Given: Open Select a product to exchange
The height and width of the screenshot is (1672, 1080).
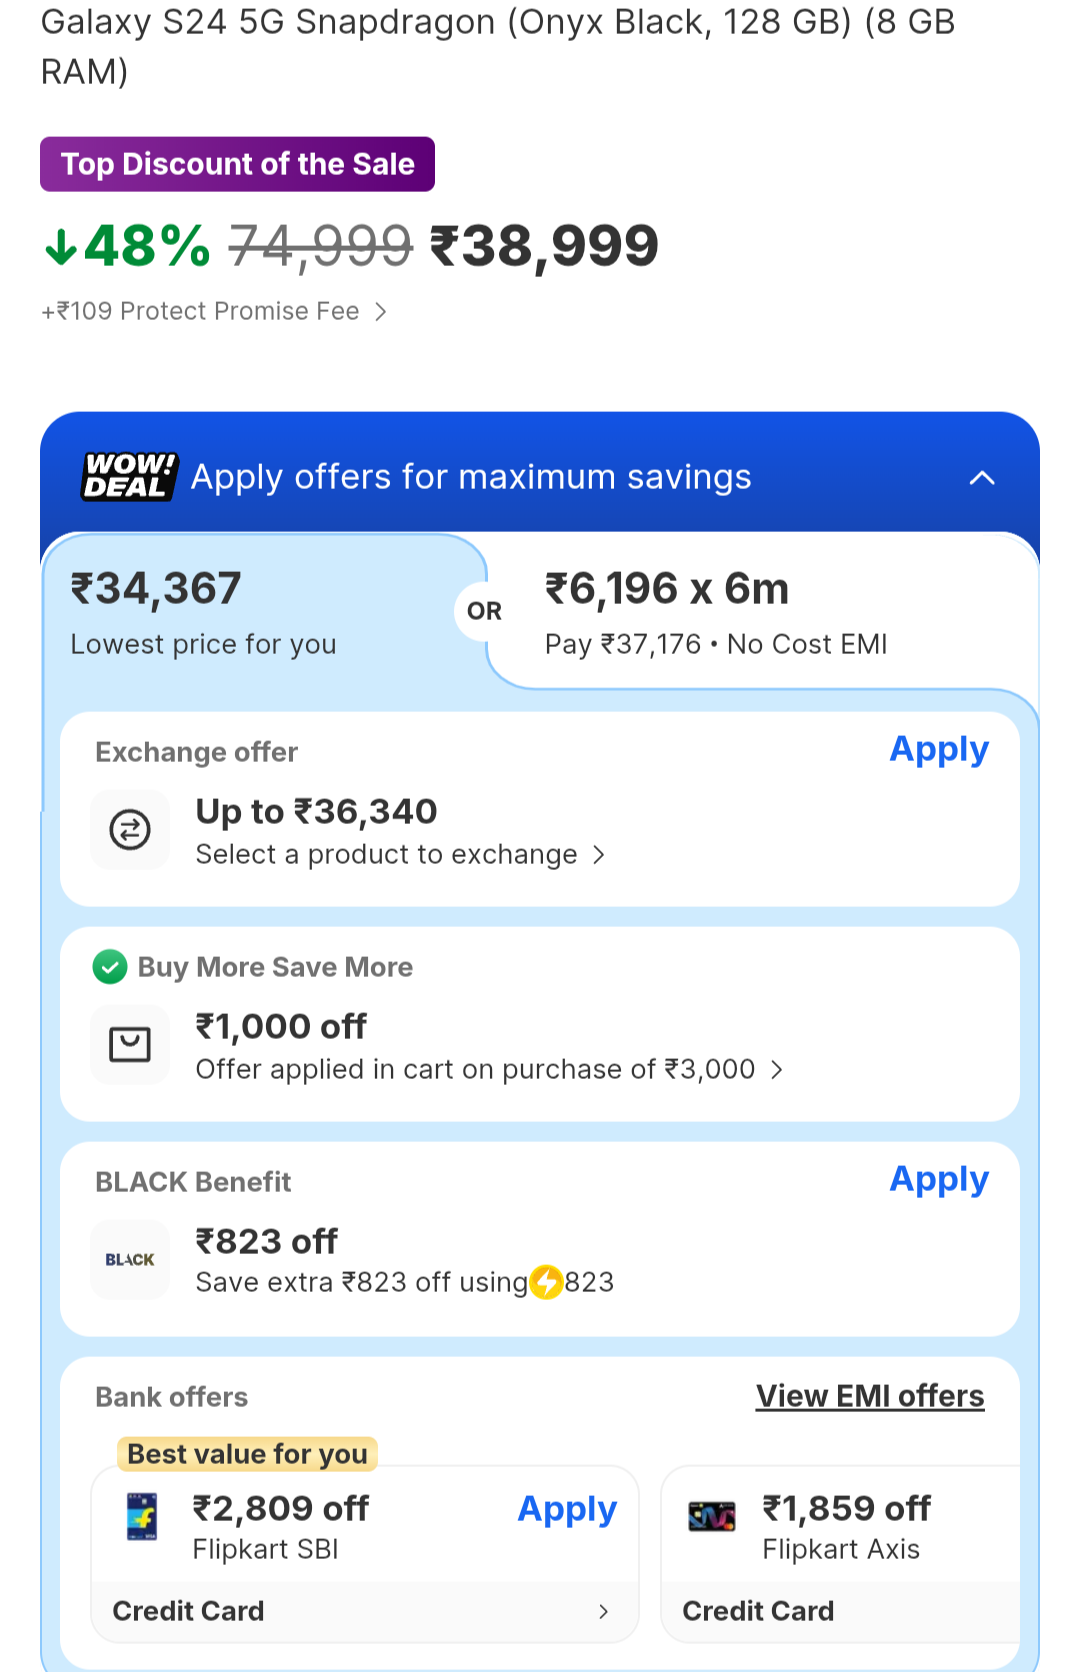Looking at the screenshot, I should click(x=400, y=855).
